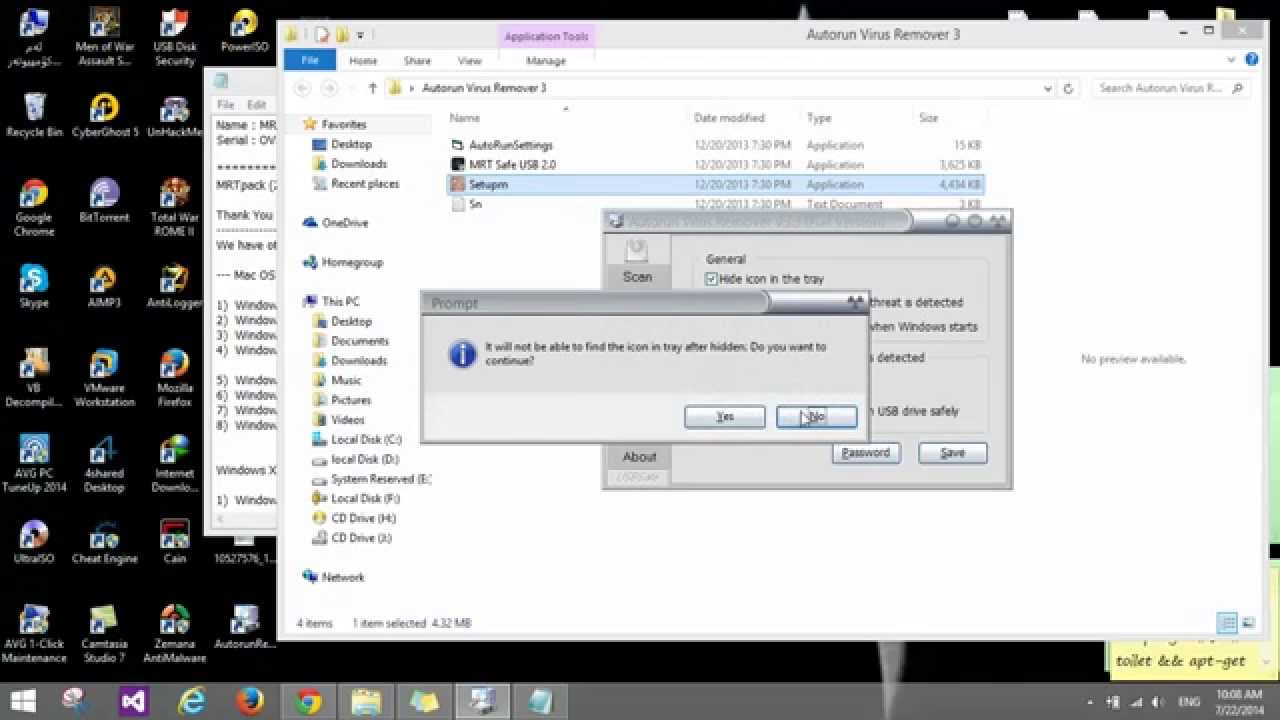The height and width of the screenshot is (720, 1280).
Task: Open Firefox from the taskbar
Action: coord(250,701)
